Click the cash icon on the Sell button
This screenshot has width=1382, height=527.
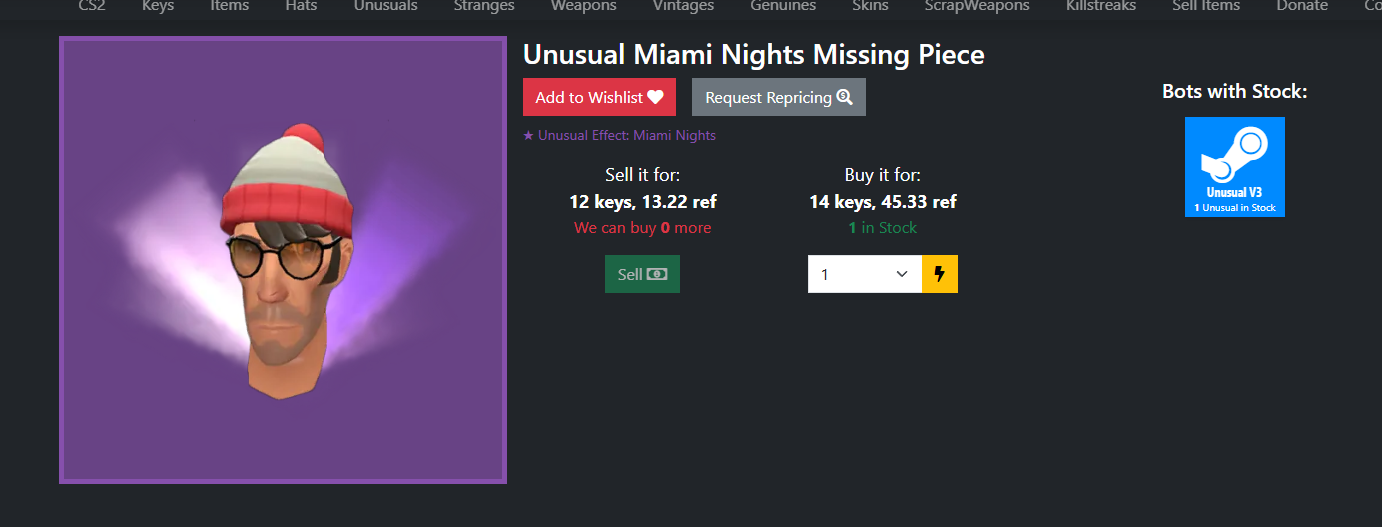(657, 274)
